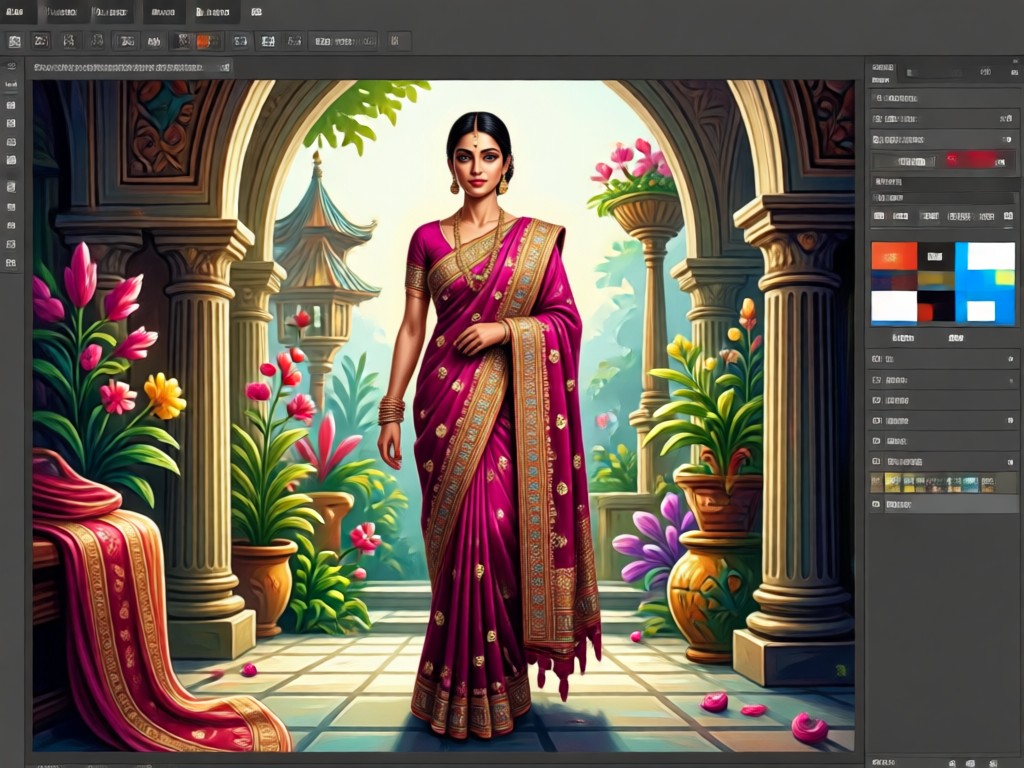Click the fourth icon in the options bar
This screenshot has width=1024, height=768.
[97, 41]
